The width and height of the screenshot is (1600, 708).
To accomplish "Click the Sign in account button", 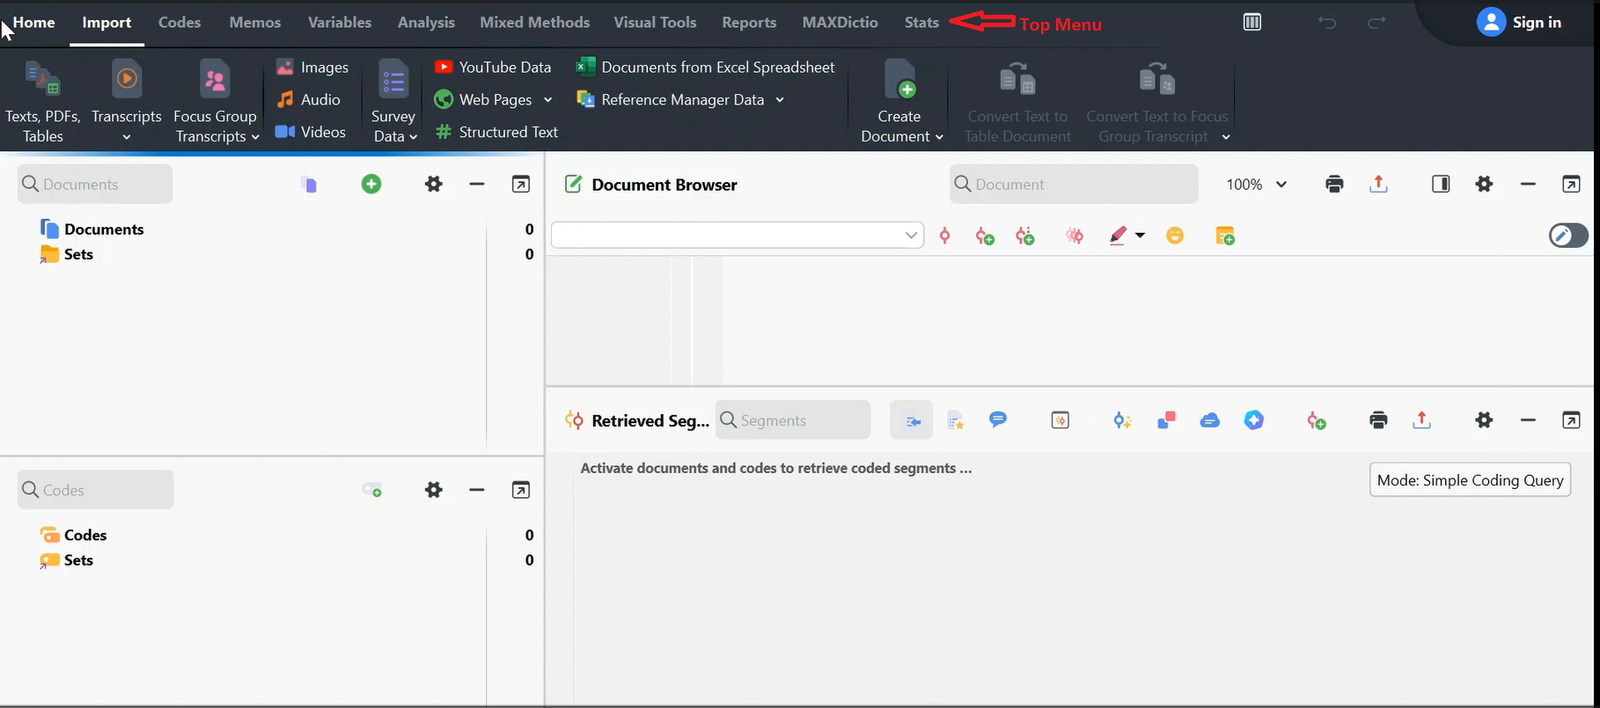I will [x=1519, y=22].
